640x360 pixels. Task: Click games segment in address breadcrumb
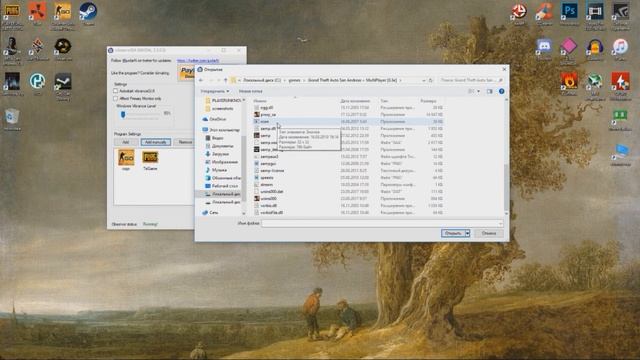[294, 80]
